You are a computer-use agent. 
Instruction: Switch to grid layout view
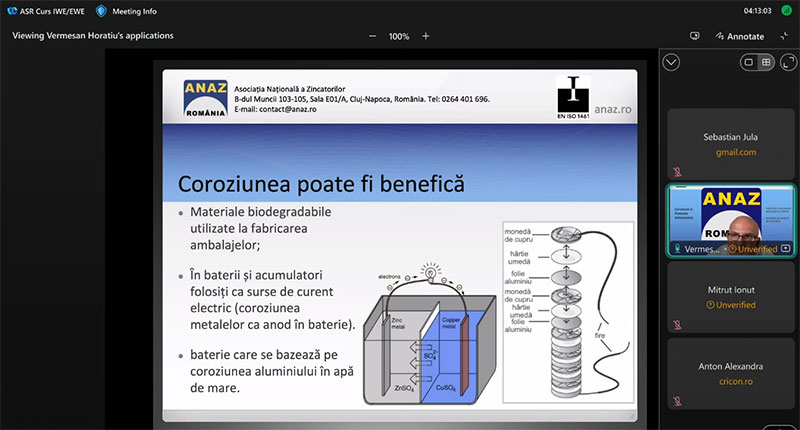(766, 62)
